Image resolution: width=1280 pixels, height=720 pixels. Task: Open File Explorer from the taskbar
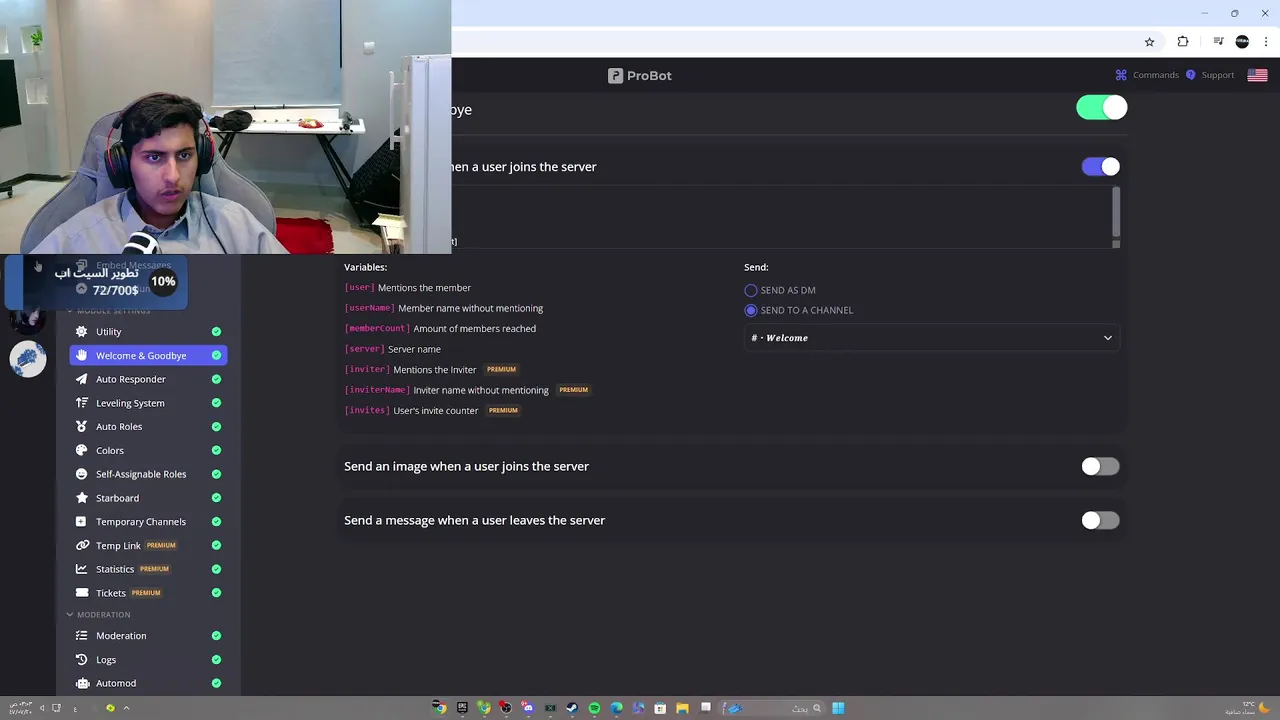point(682,708)
